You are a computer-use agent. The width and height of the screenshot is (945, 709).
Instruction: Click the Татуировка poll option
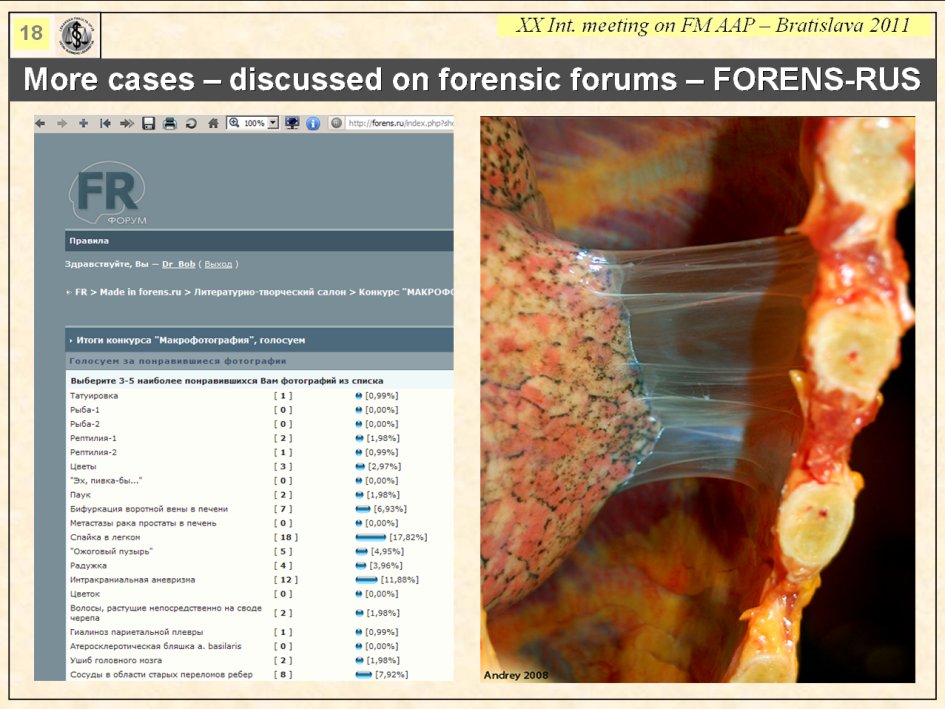click(x=94, y=396)
